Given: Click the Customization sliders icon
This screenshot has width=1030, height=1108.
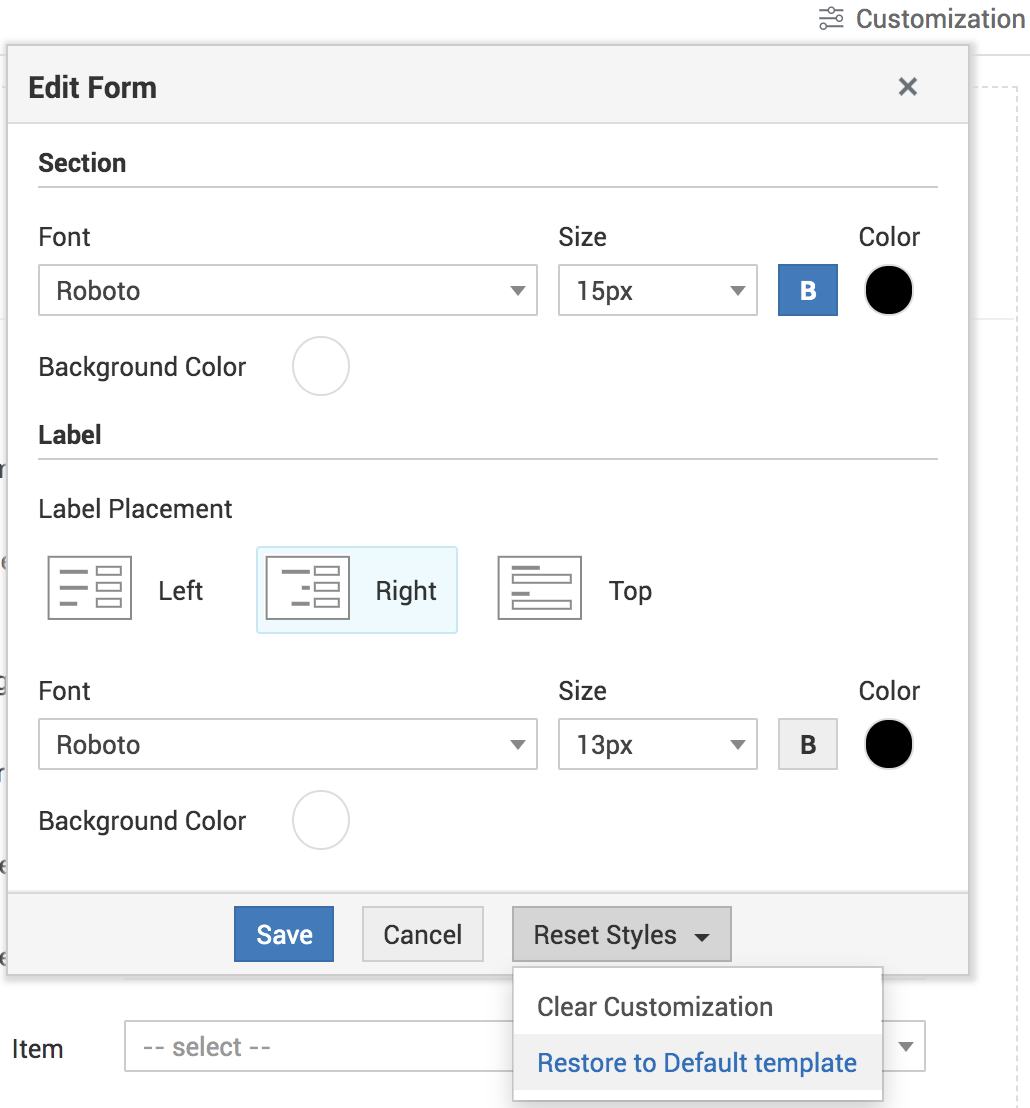Looking at the screenshot, I should click(831, 19).
